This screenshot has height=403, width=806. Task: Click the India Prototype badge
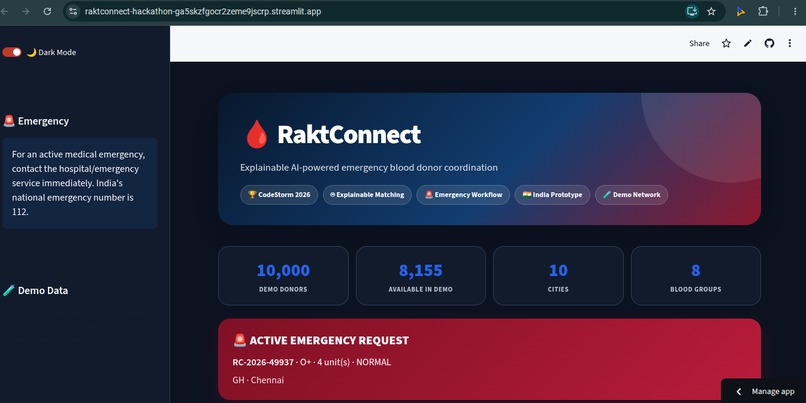pos(552,195)
